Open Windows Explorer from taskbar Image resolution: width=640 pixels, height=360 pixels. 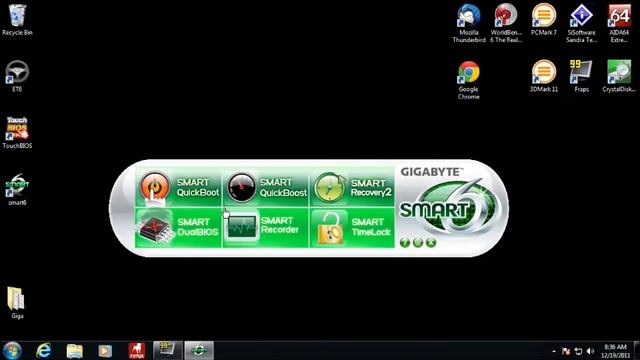75,351
